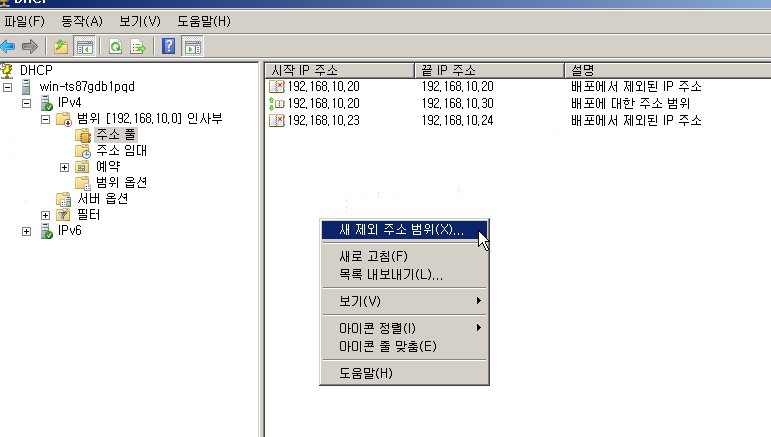
Task: Go up one level with folder icon
Action: [x=61, y=47]
